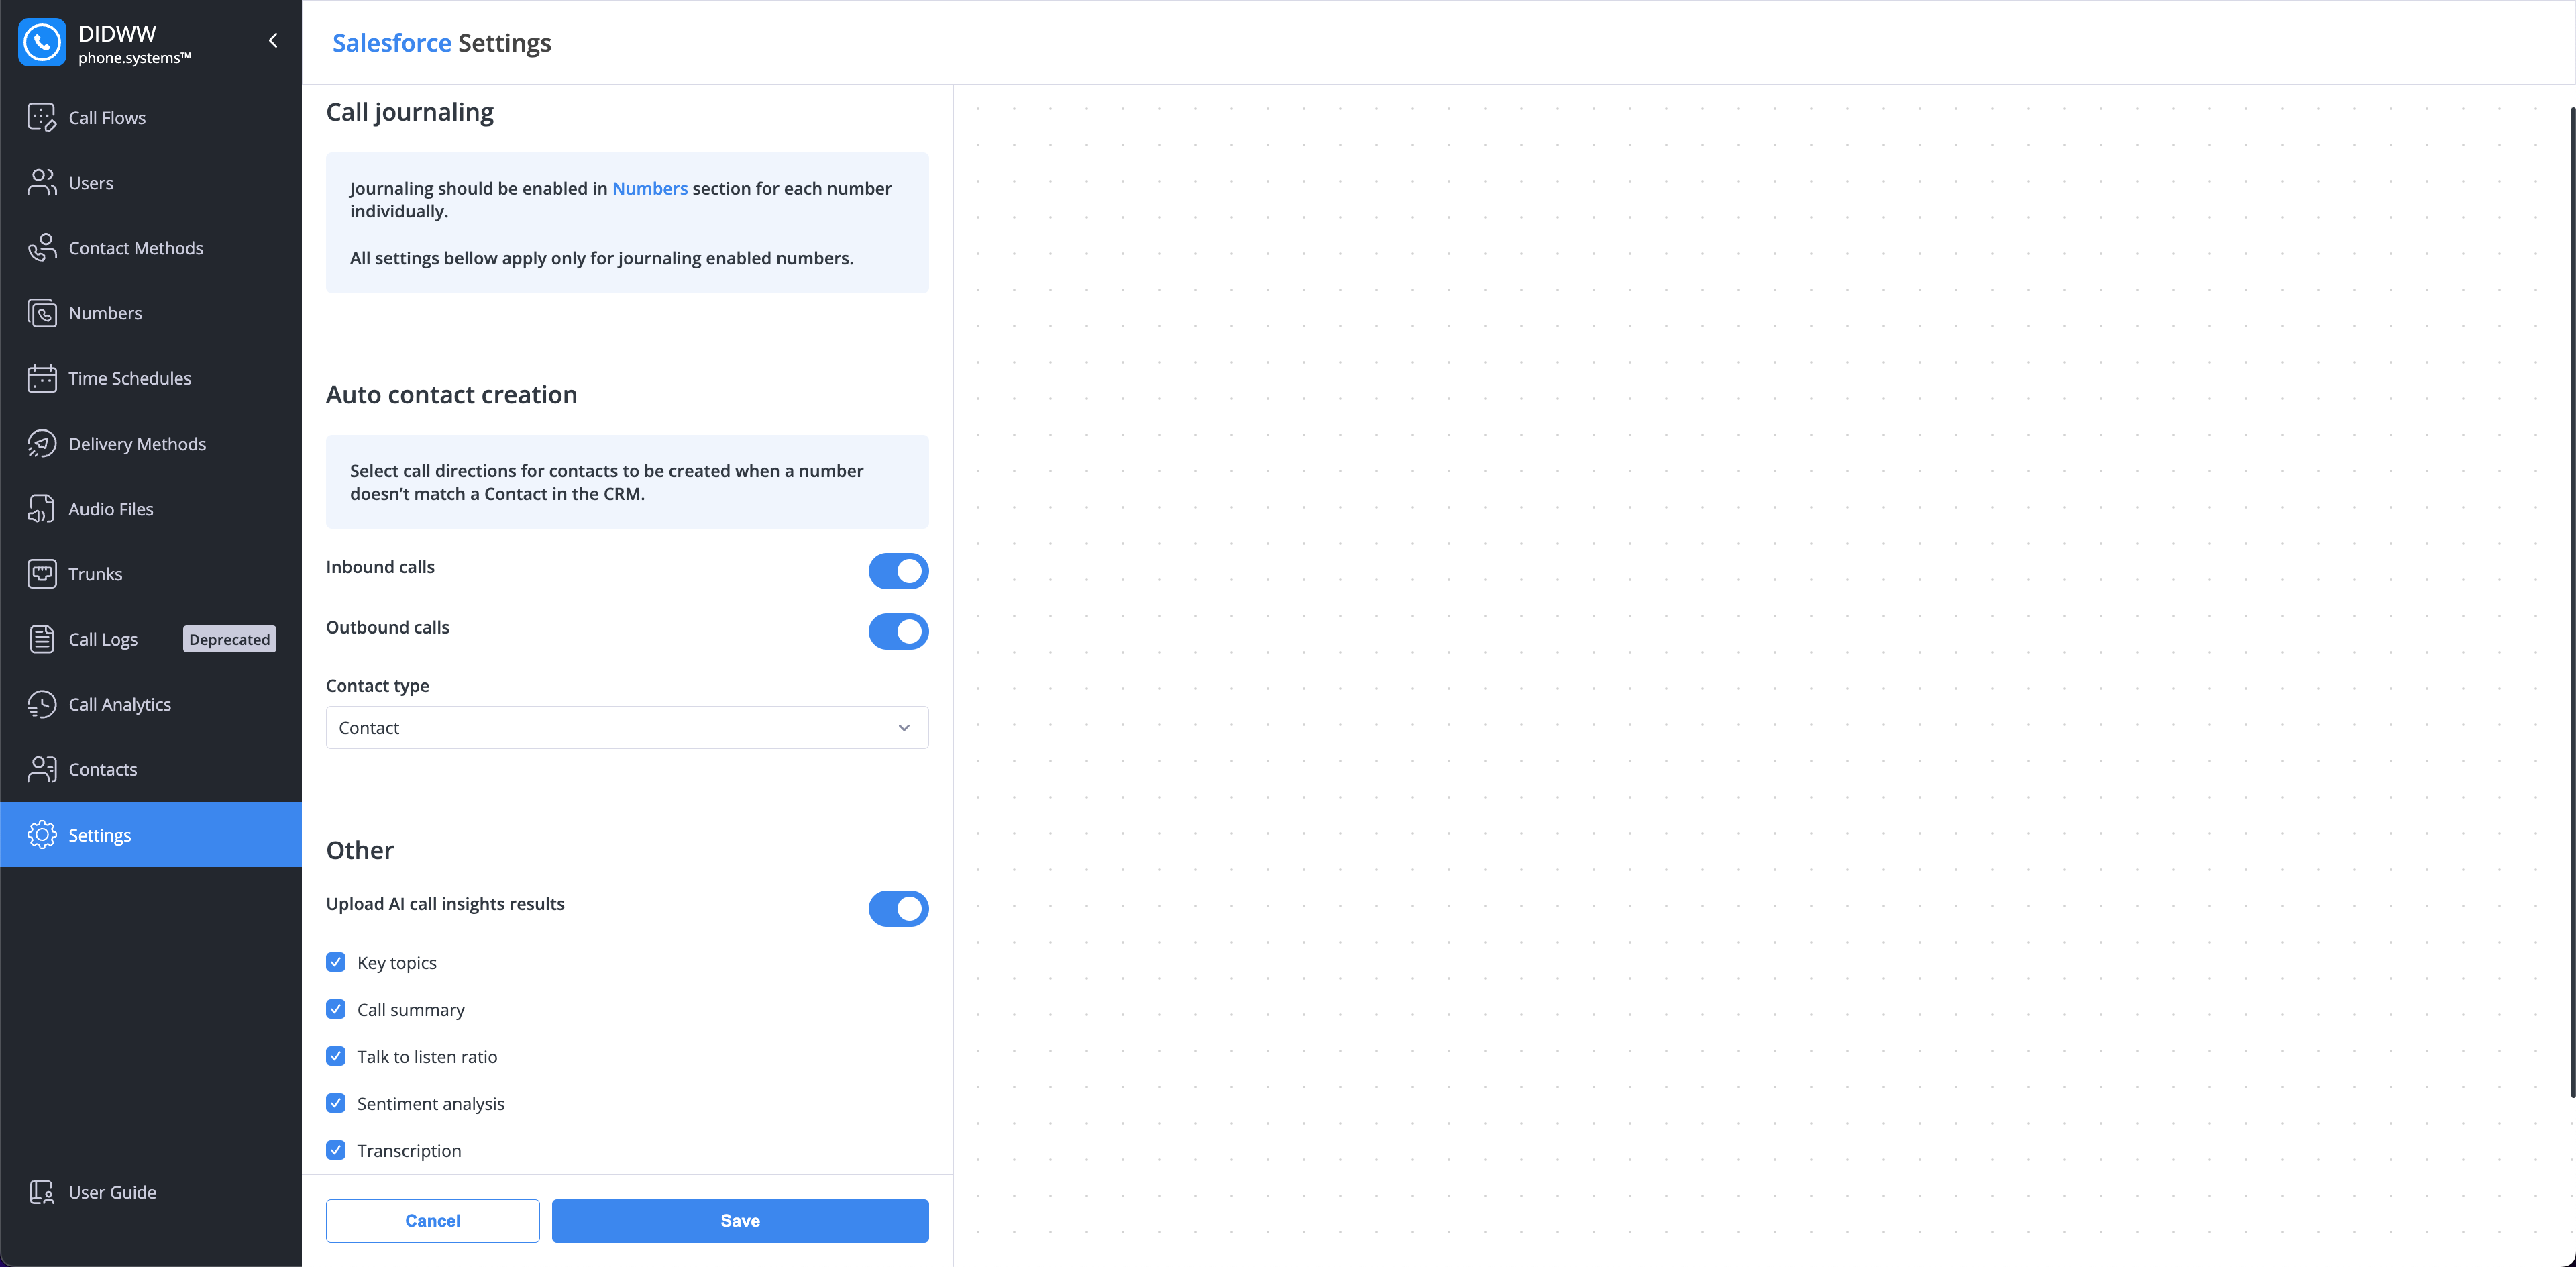Select the Time Schedules calendar icon

coord(42,378)
